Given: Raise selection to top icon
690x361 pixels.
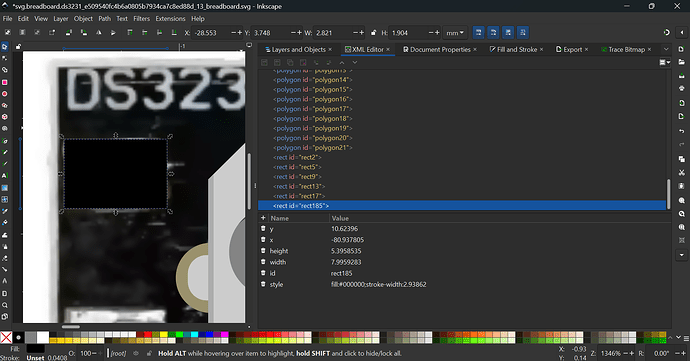Looking at the screenshot, I should click(x=130, y=33).
